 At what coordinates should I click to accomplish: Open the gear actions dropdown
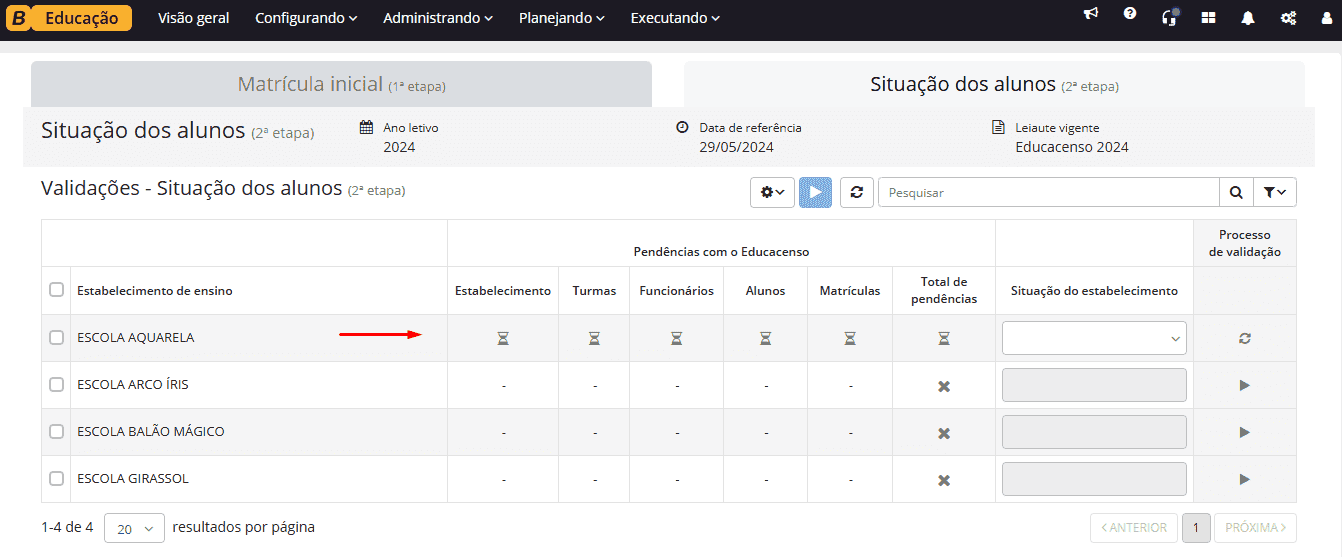click(772, 192)
